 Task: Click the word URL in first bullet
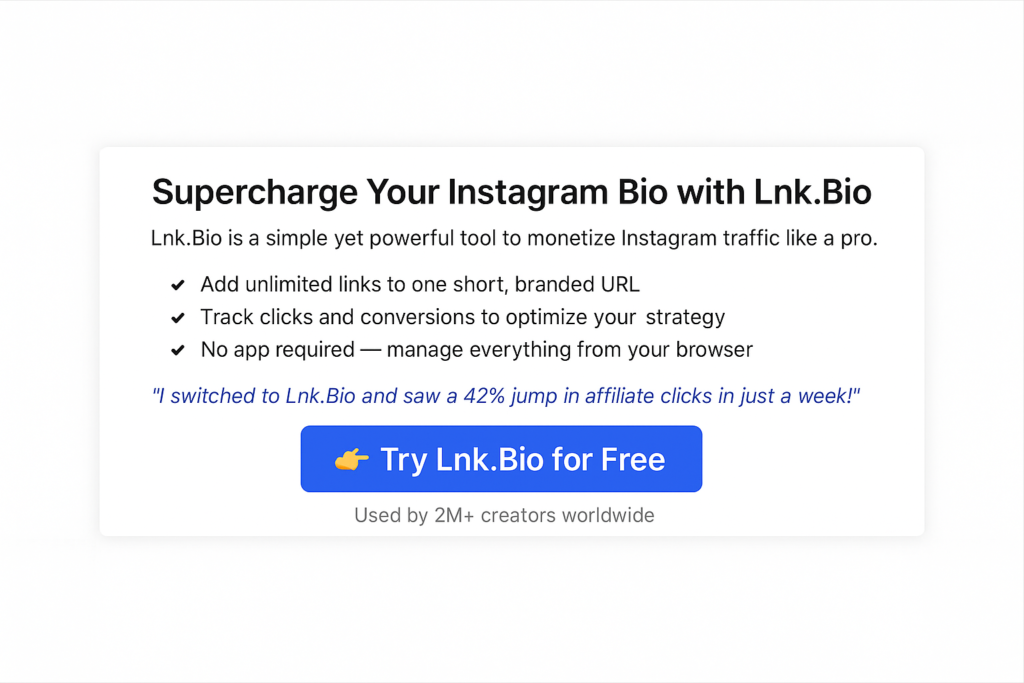point(619,285)
